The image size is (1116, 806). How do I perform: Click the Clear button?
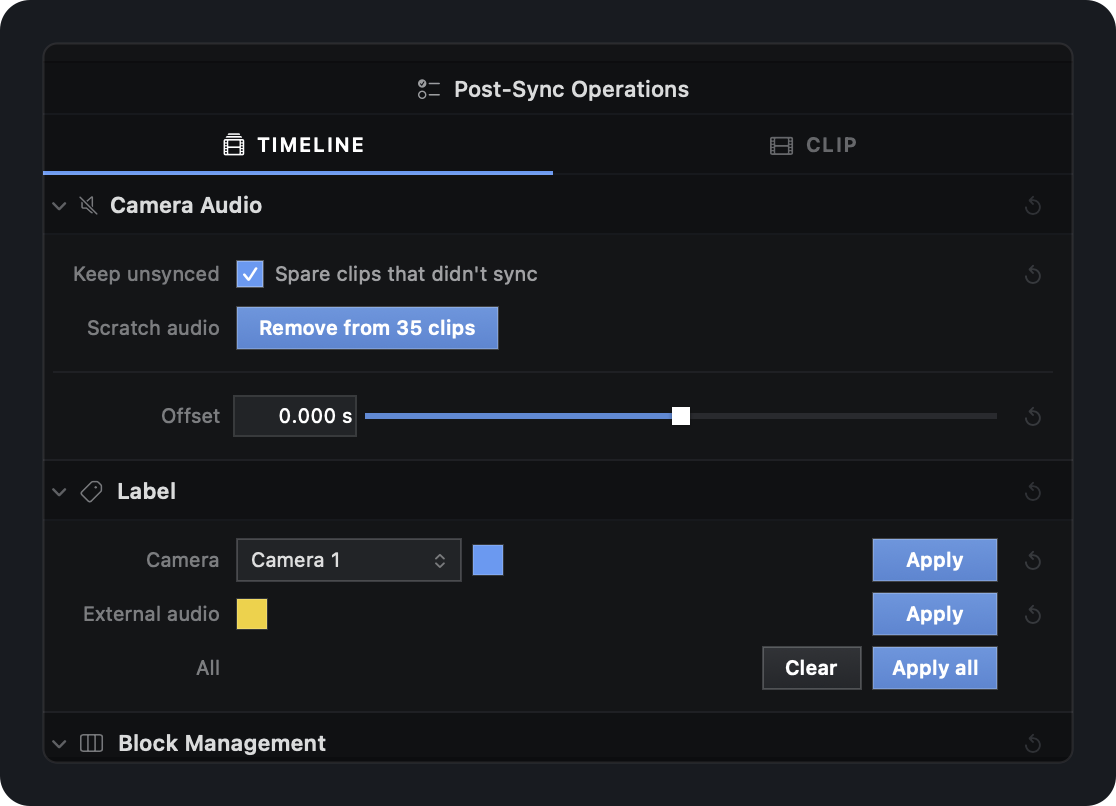tap(811, 668)
